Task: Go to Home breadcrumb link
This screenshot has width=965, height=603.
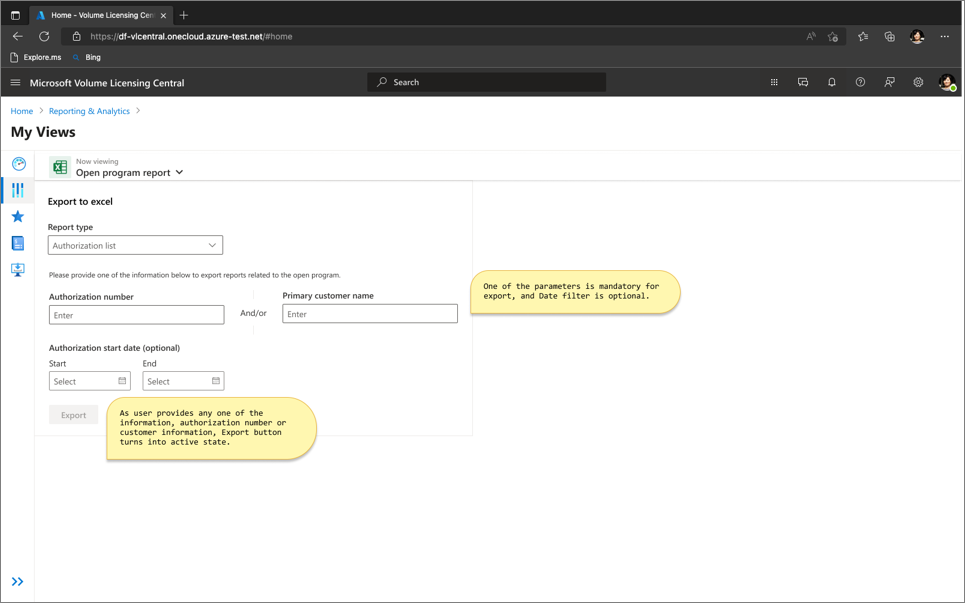Action: tap(22, 111)
